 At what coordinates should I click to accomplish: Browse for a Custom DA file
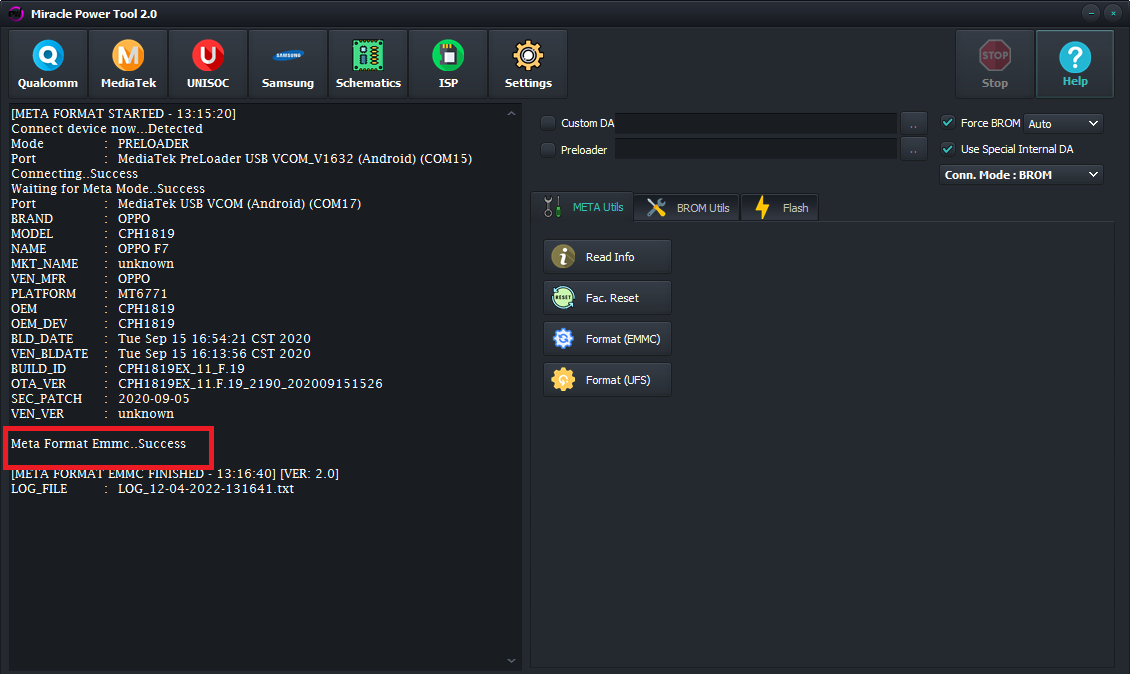click(914, 123)
